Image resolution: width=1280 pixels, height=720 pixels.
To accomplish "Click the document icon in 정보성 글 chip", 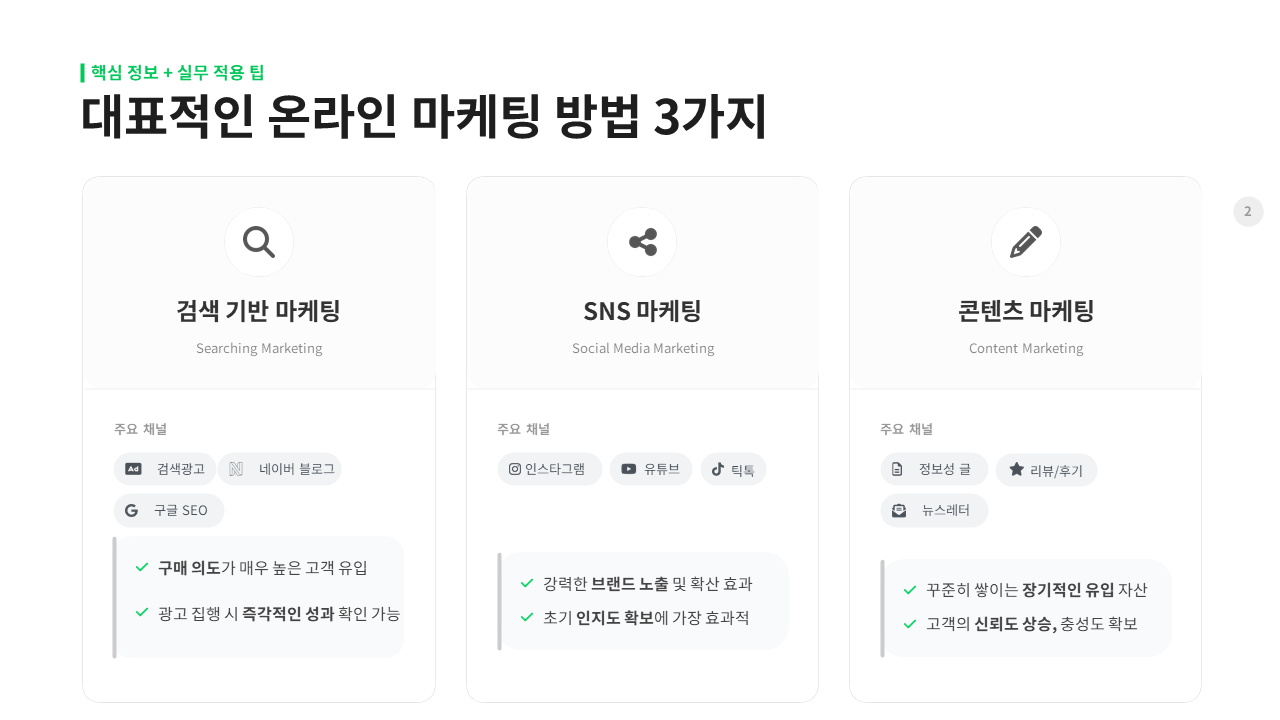I will tap(898, 469).
